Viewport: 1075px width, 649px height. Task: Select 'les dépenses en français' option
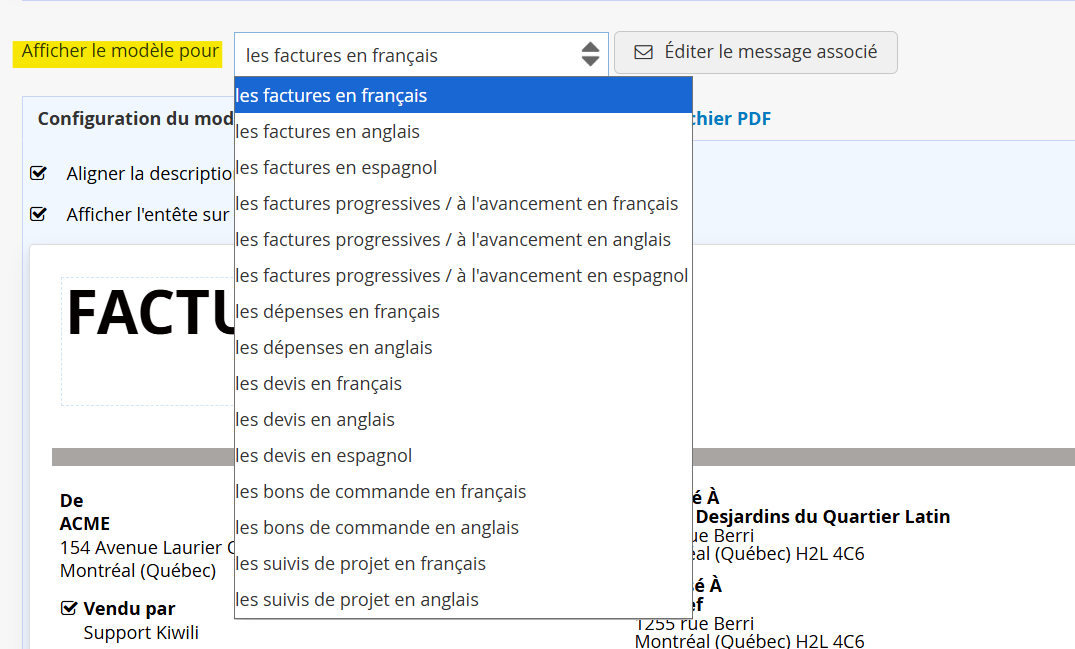pyautogui.click(x=463, y=311)
